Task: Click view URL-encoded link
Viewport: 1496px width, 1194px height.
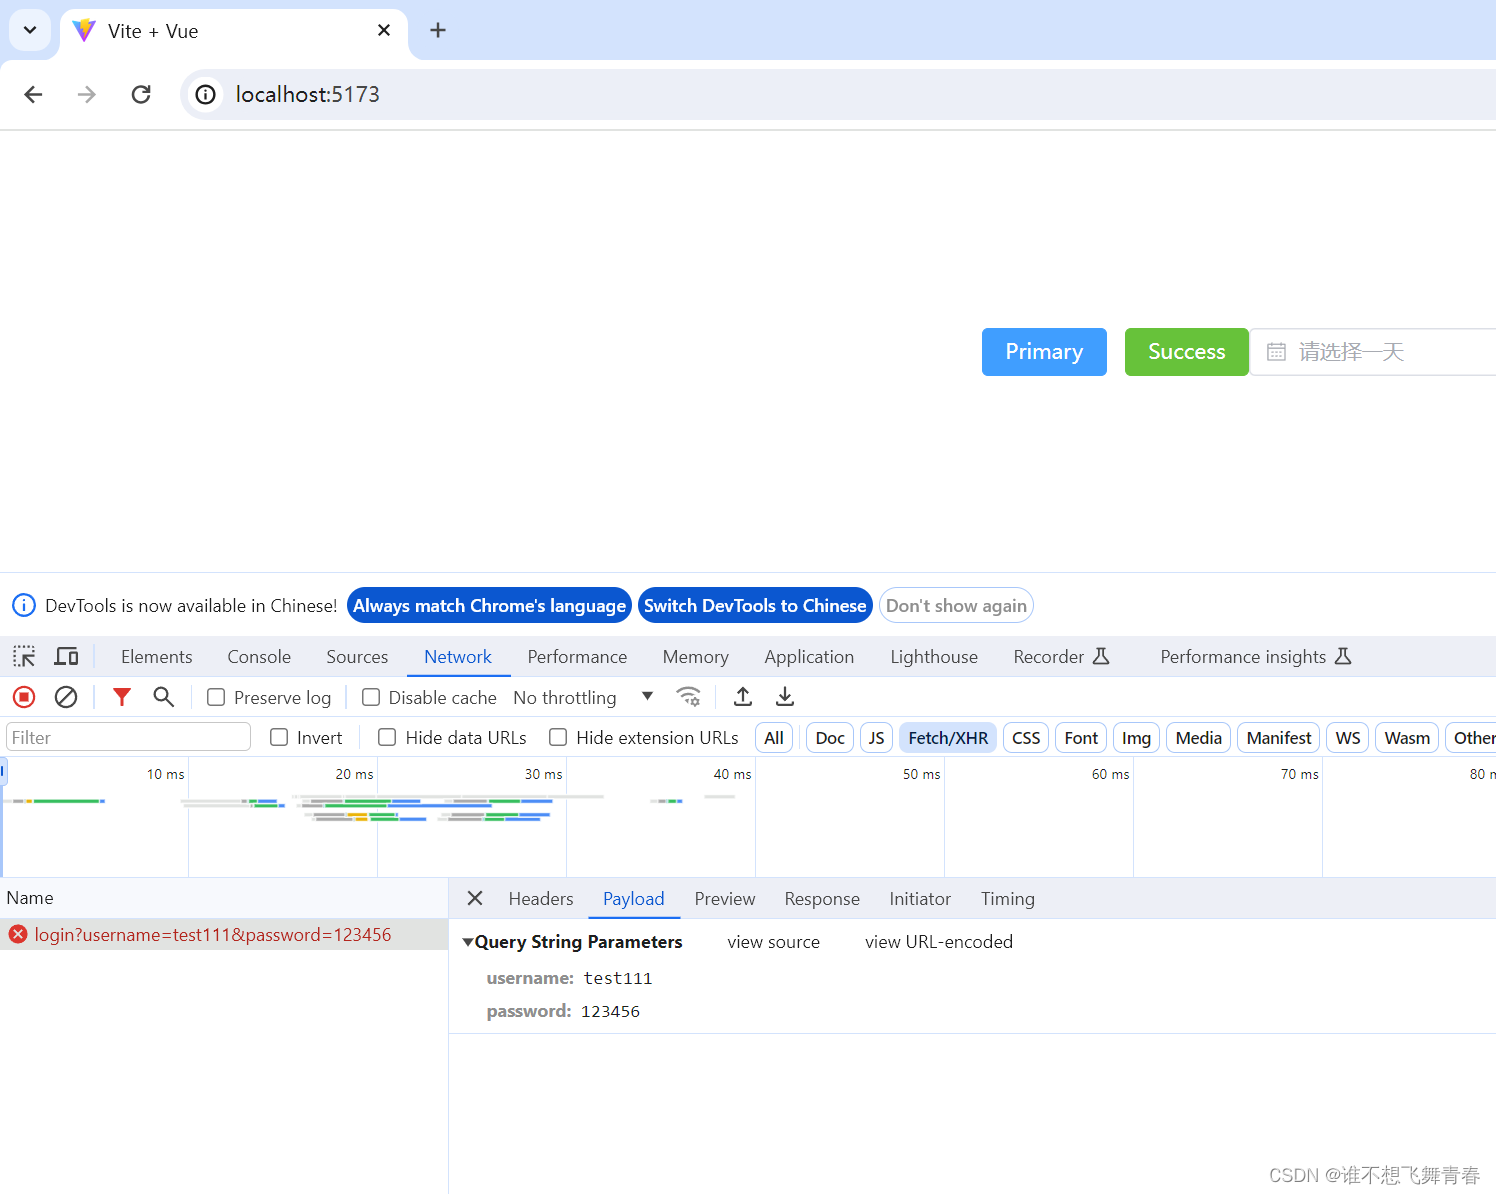Action: coord(939,942)
